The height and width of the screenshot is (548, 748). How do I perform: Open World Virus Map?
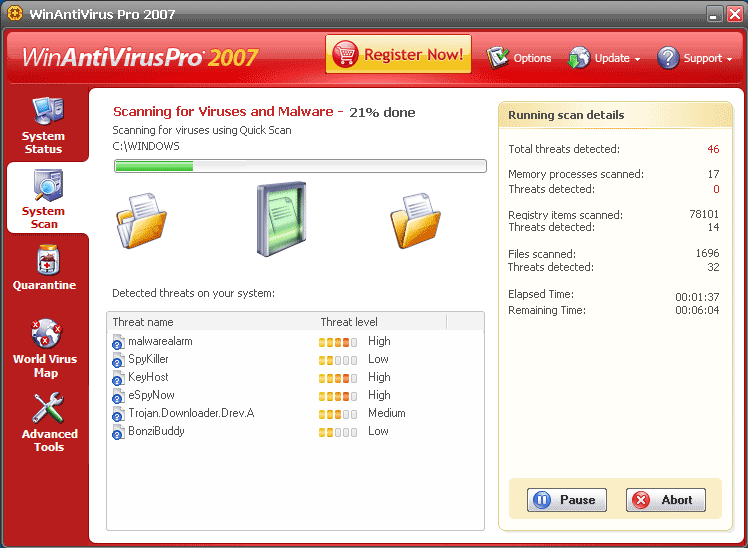click(44, 348)
